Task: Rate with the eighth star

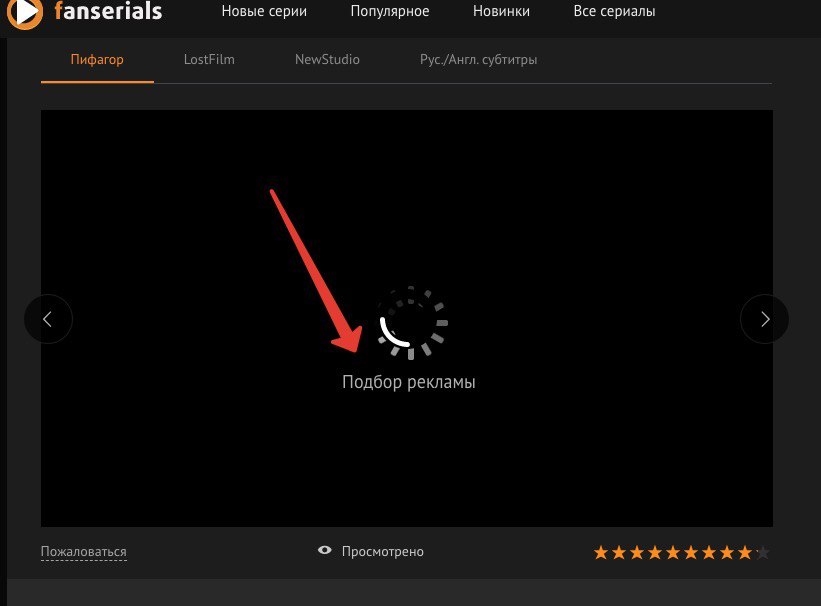Action: [x=727, y=552]
